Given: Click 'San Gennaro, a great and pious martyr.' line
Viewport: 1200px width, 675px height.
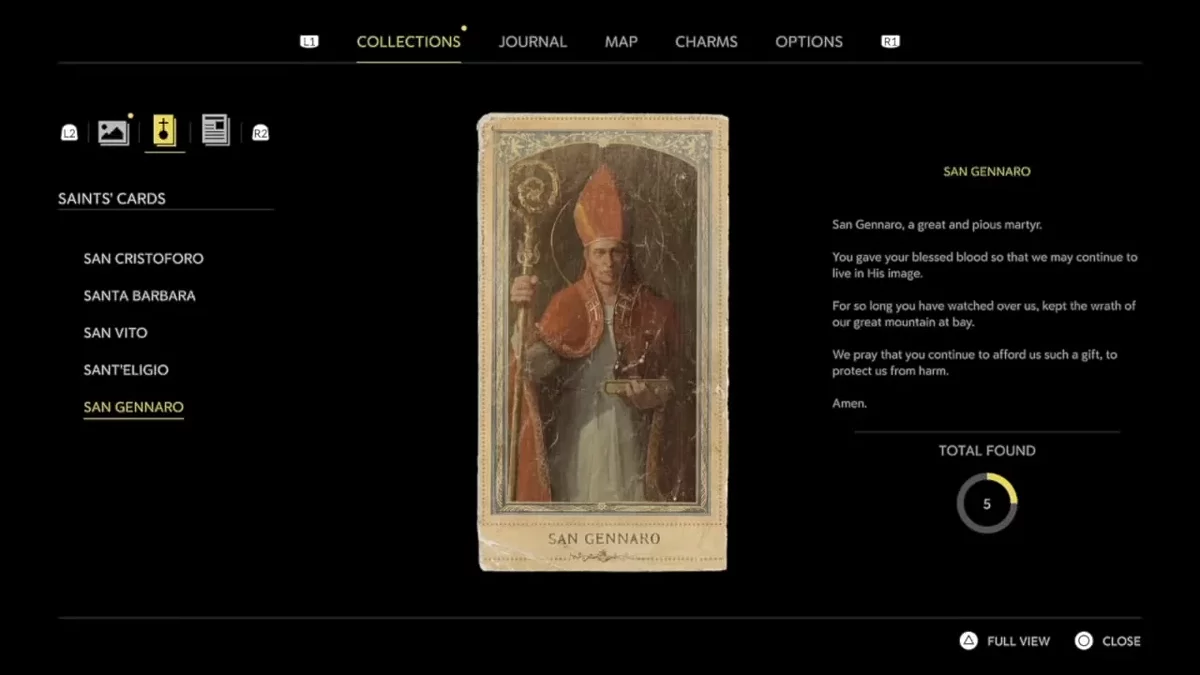Looking at the screenshot, I should click(x=937, y=225).
